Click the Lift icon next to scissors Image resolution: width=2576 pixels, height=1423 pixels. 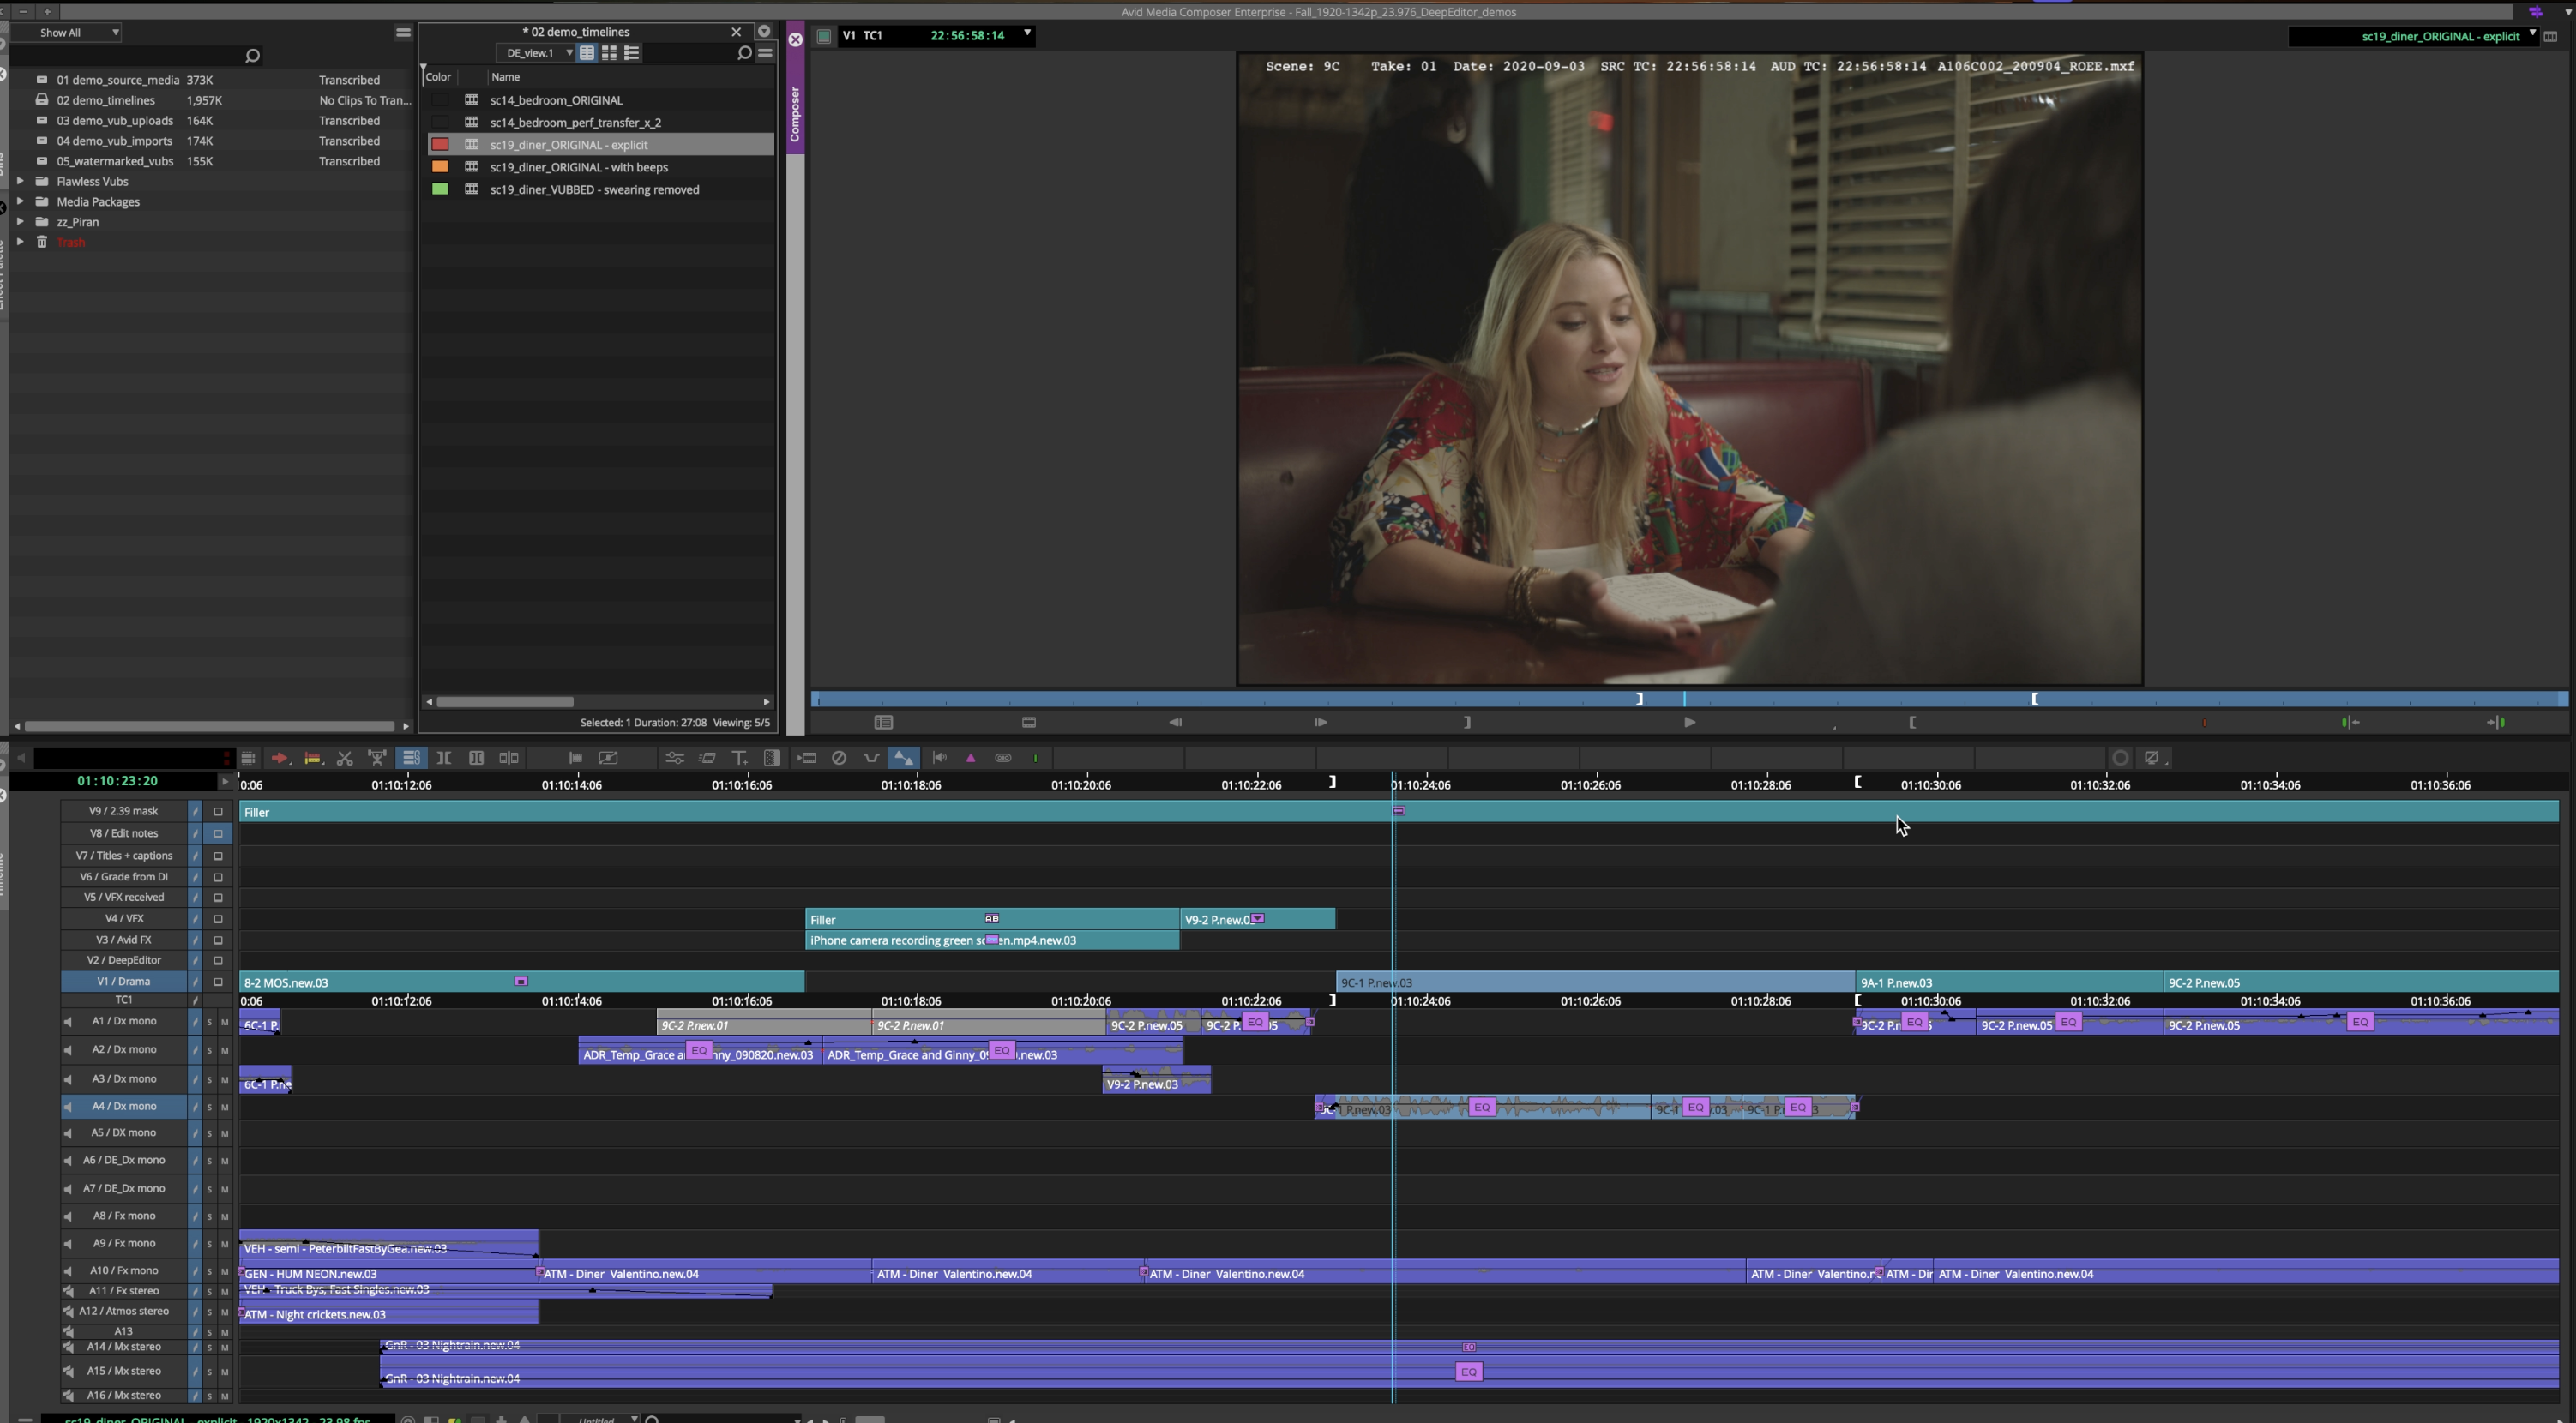coord(377,758)
